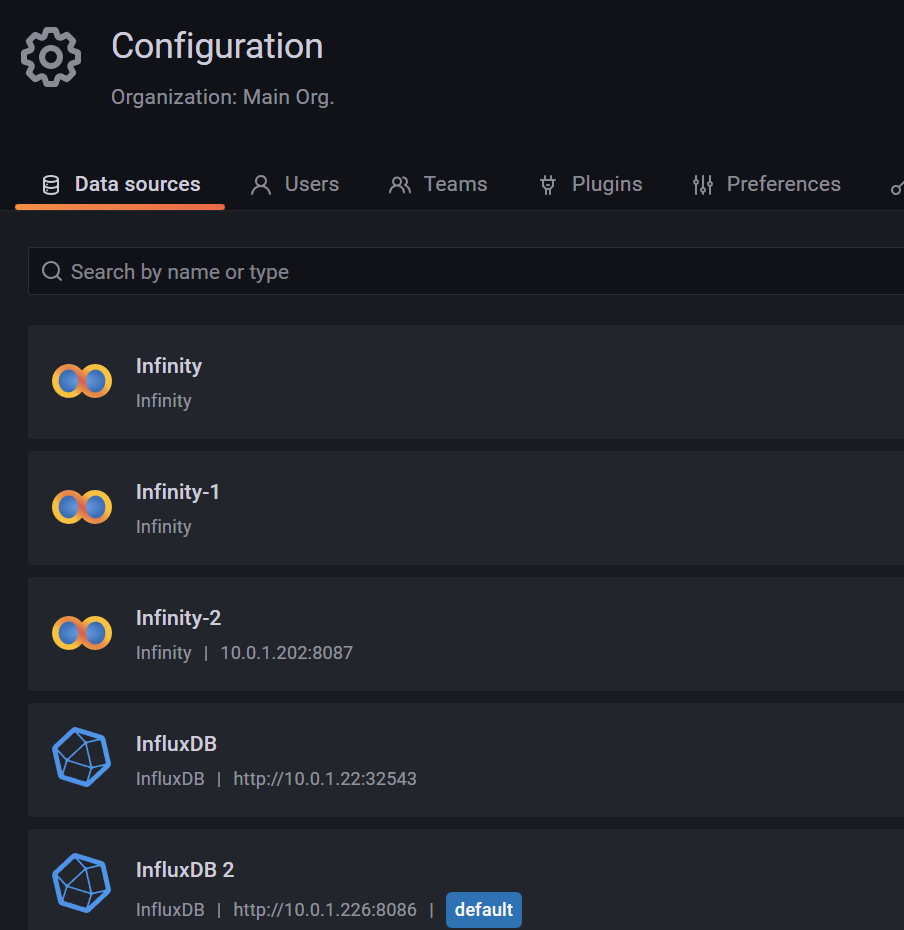
Task: Click the InfluxDB polyhedron logo
Action: click(x=81, y=758)
